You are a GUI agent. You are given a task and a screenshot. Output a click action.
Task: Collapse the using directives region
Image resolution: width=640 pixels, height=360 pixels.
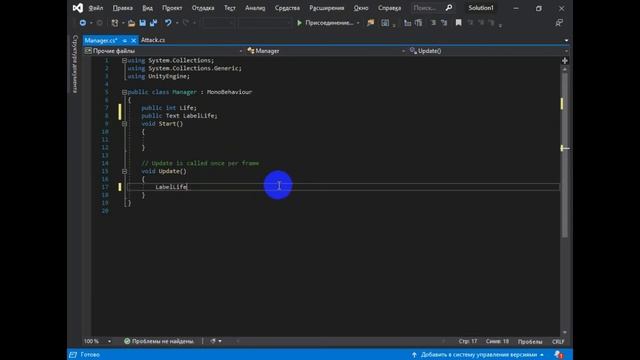click(124, 60)
